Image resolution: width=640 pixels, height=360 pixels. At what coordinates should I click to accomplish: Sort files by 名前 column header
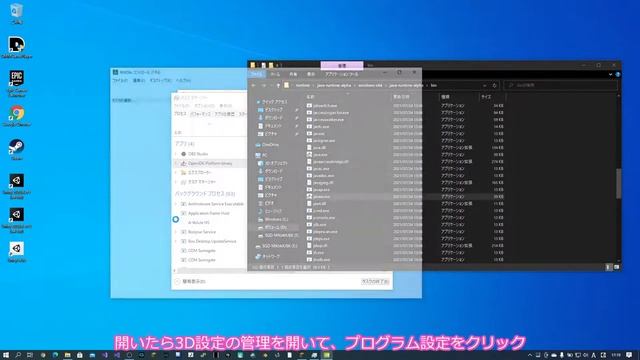click(x=311, y=97)
